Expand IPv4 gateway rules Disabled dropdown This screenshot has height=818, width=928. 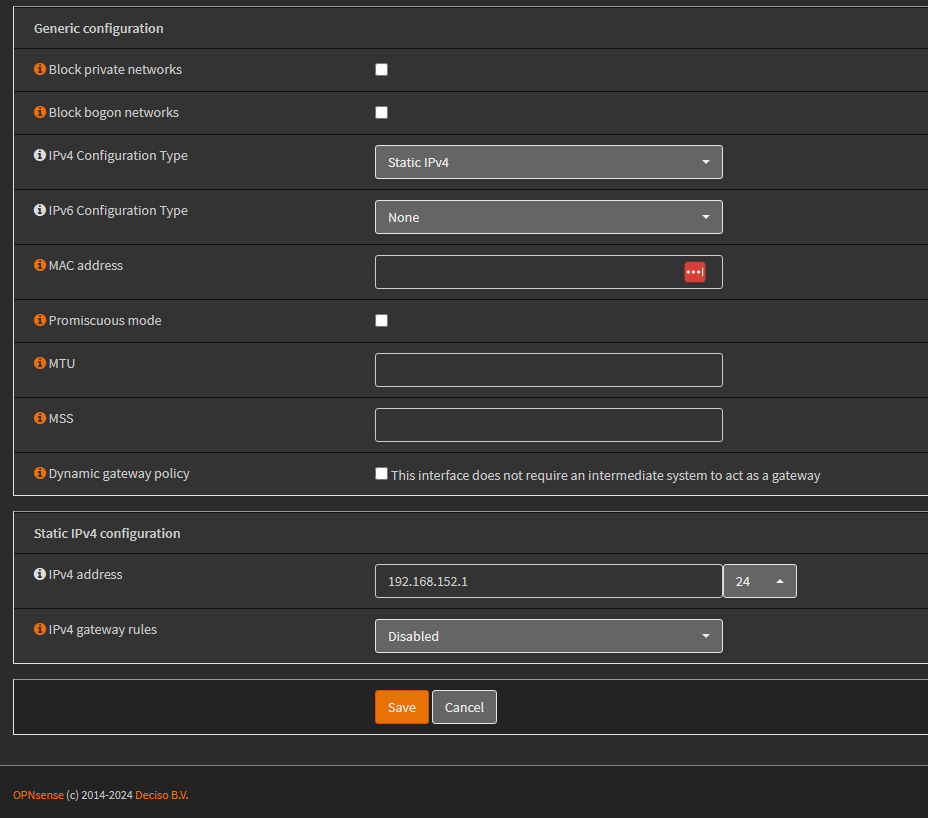click(549, 636)
